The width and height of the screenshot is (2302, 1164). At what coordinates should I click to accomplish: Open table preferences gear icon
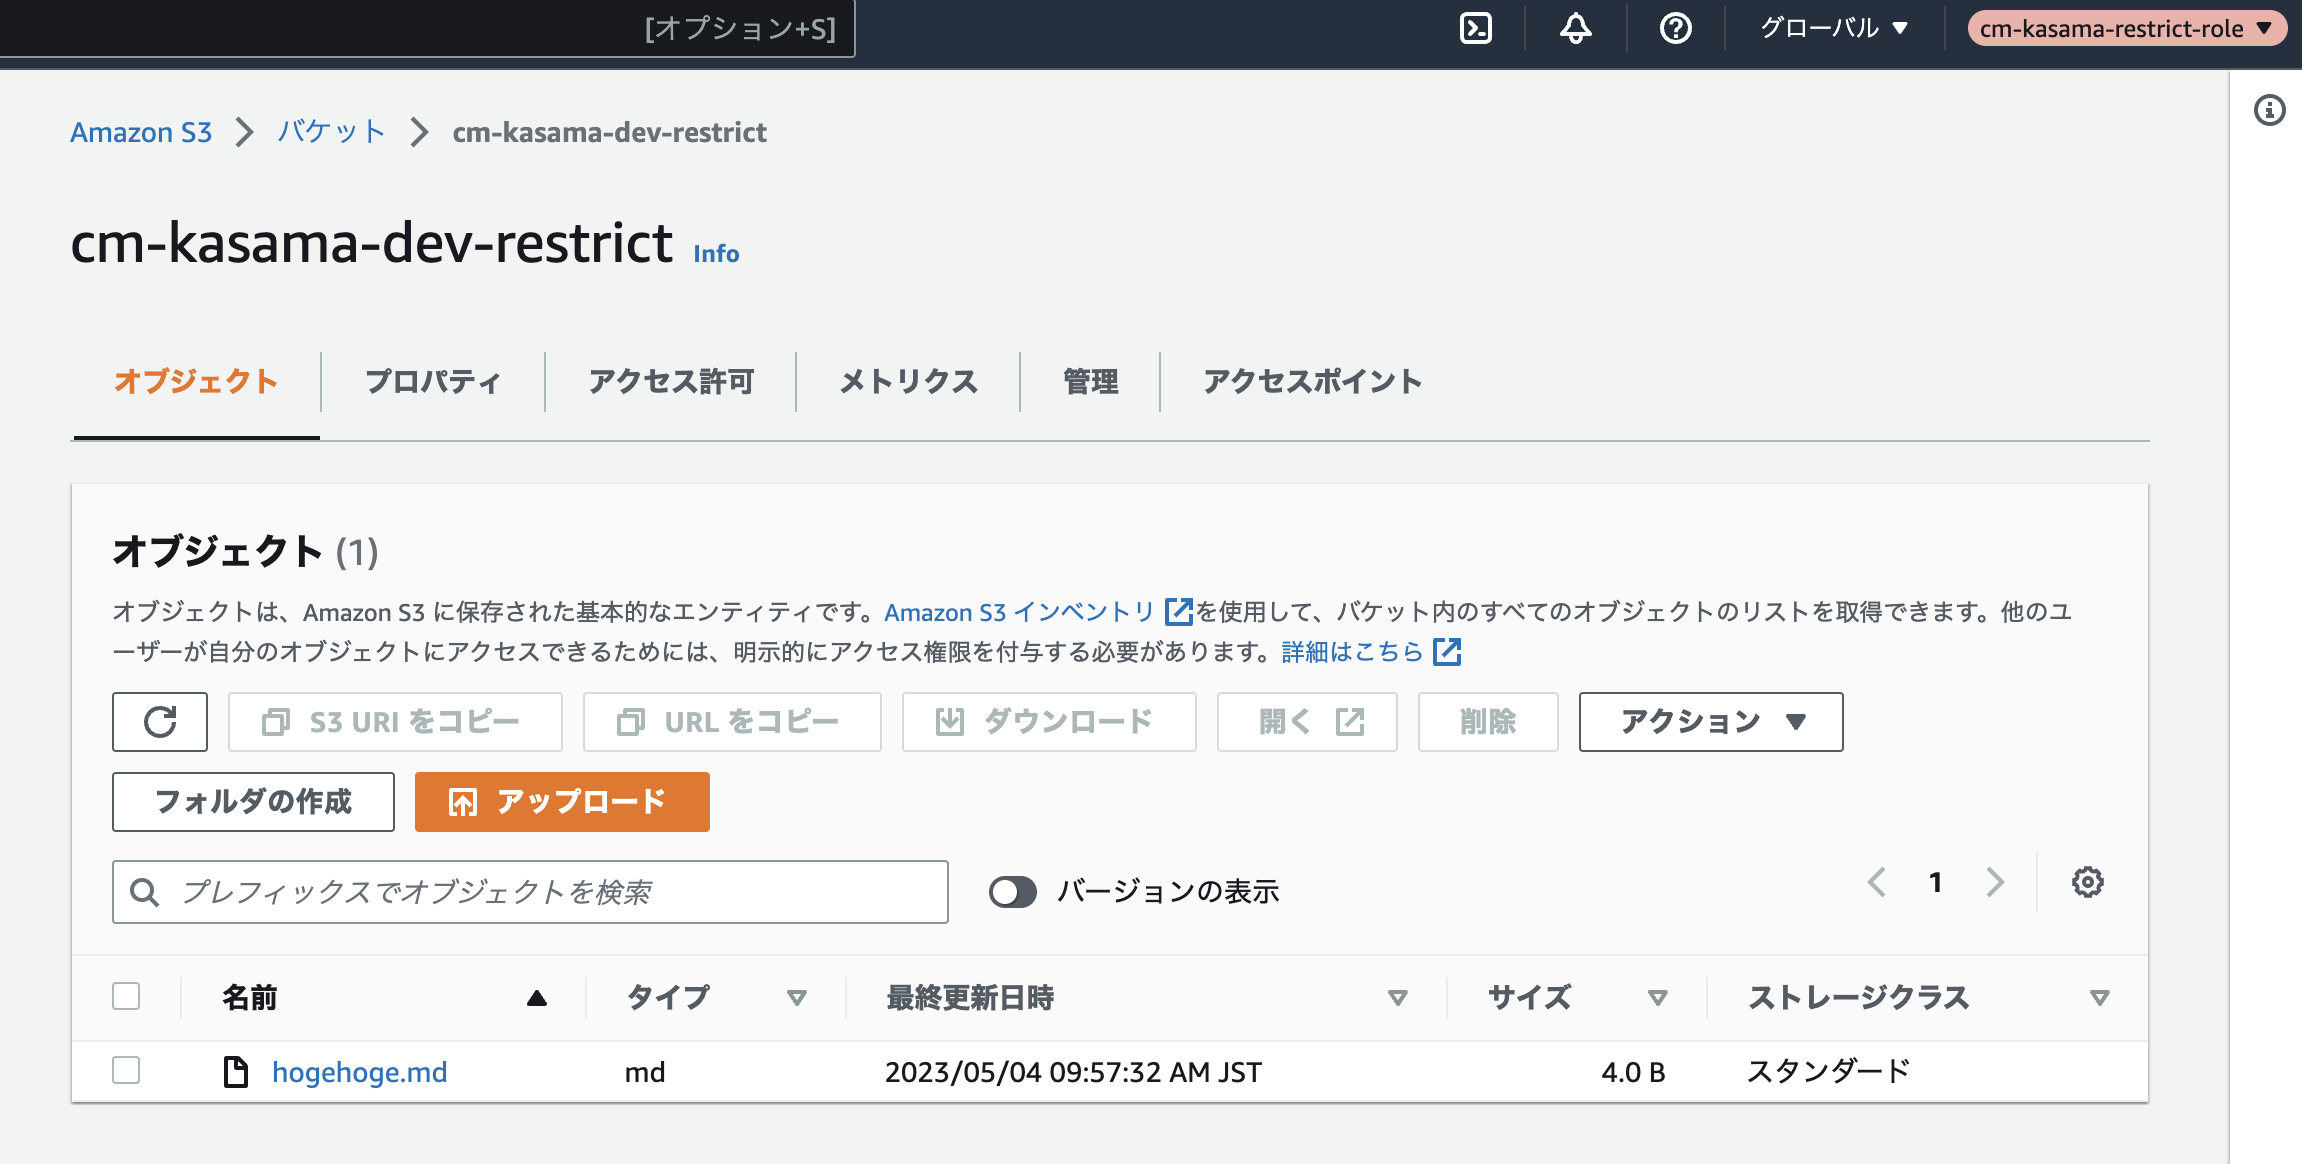(2088, 882)
